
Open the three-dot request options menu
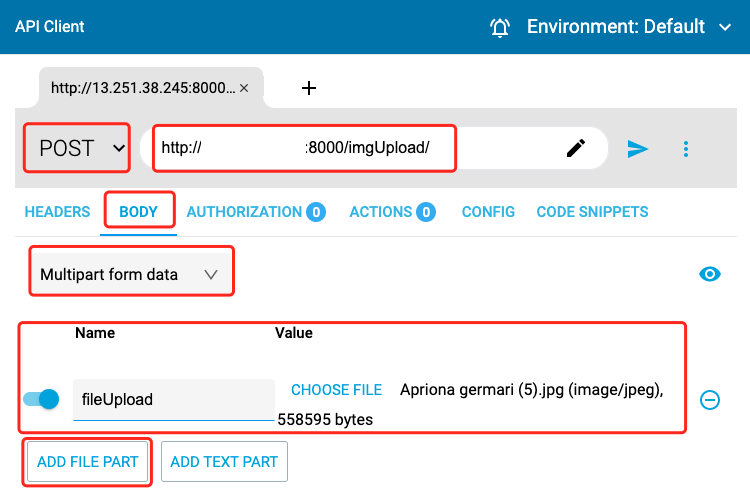(x=686, y=148)
